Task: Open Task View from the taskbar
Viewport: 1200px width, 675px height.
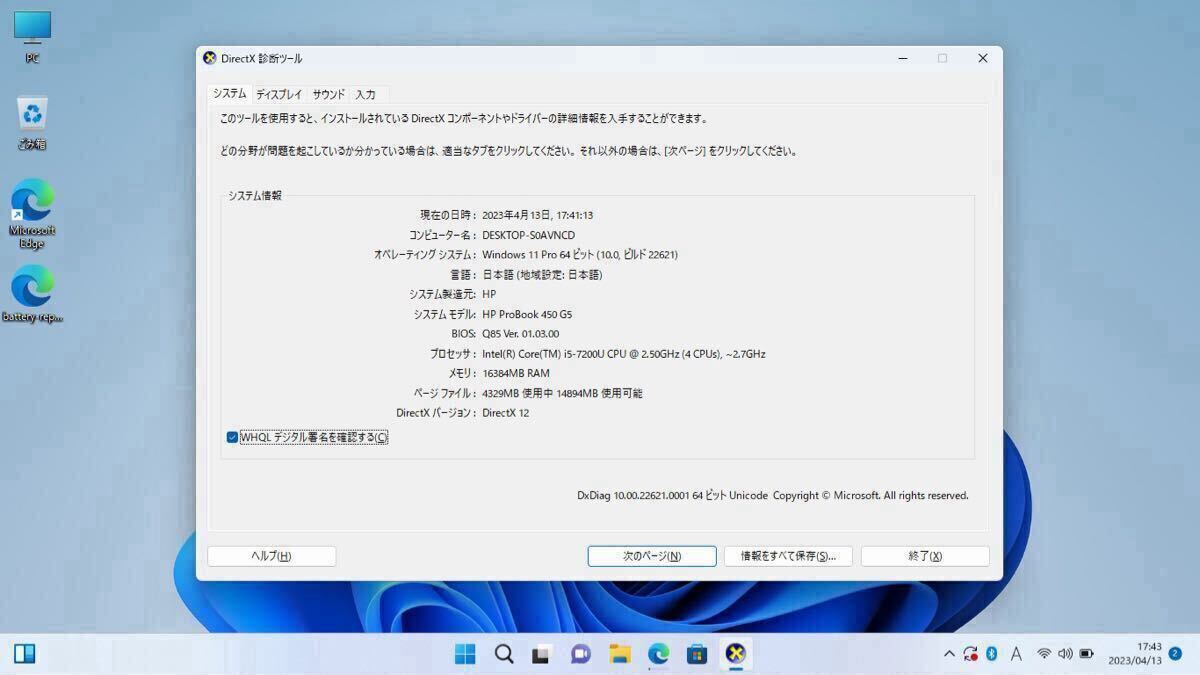Action: pos(542,654)
